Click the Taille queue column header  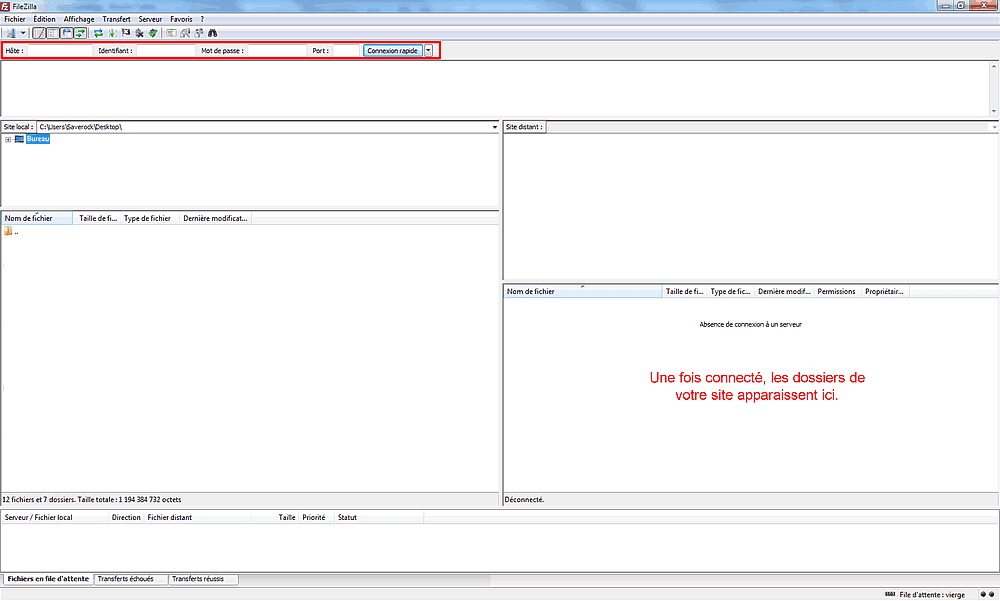(275, 517)
